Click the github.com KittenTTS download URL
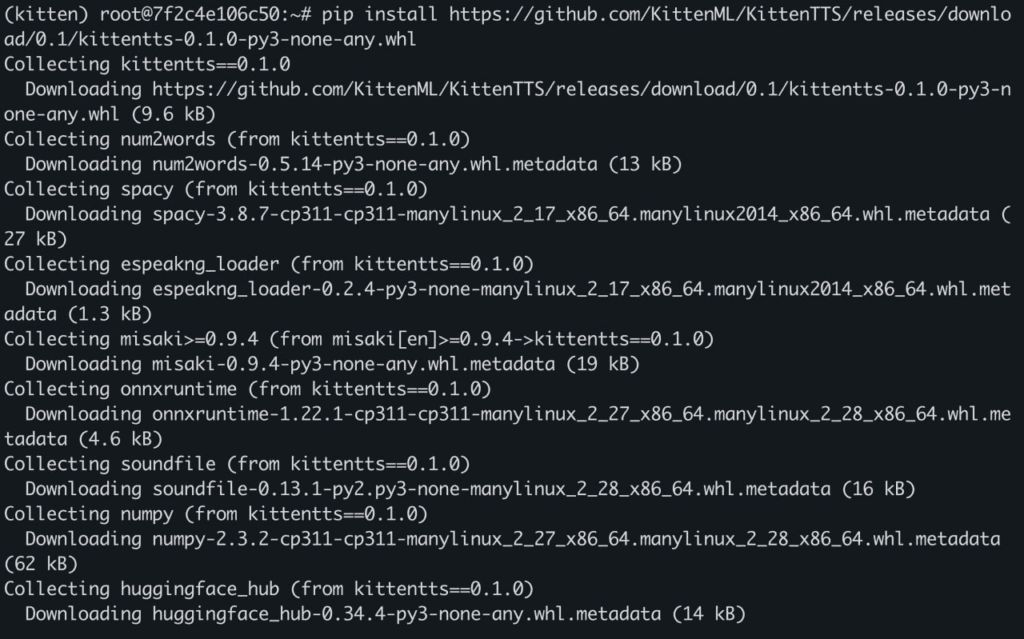The image size is (1024, 639). click(x=730, y=14)
